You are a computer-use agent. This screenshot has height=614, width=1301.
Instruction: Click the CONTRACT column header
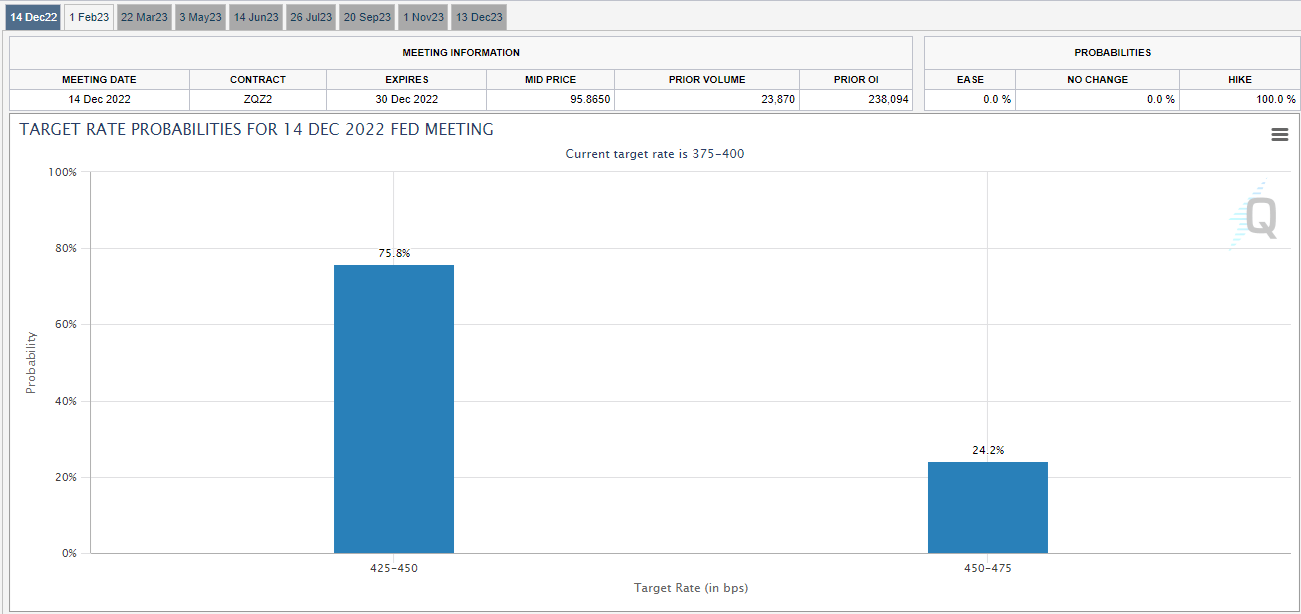coord(258,79)
